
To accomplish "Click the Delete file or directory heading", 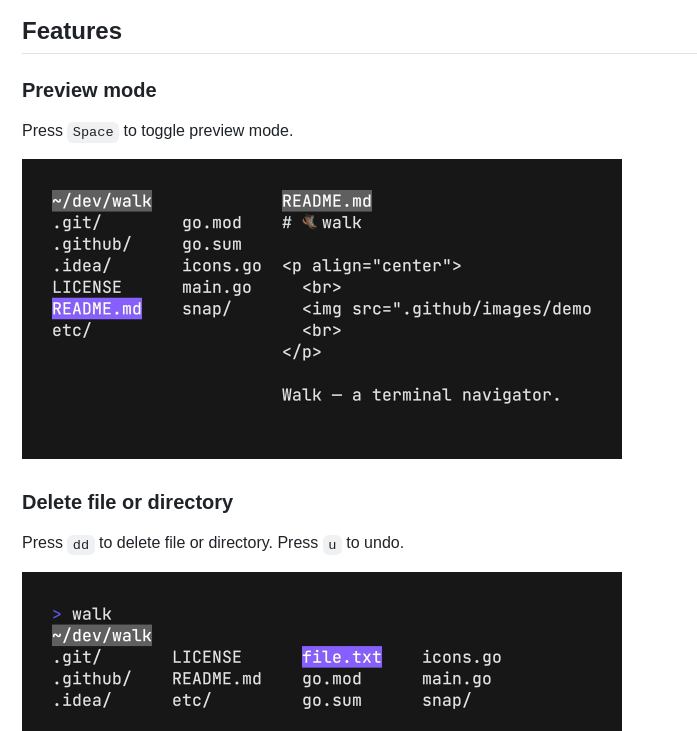I will (127, 502).
